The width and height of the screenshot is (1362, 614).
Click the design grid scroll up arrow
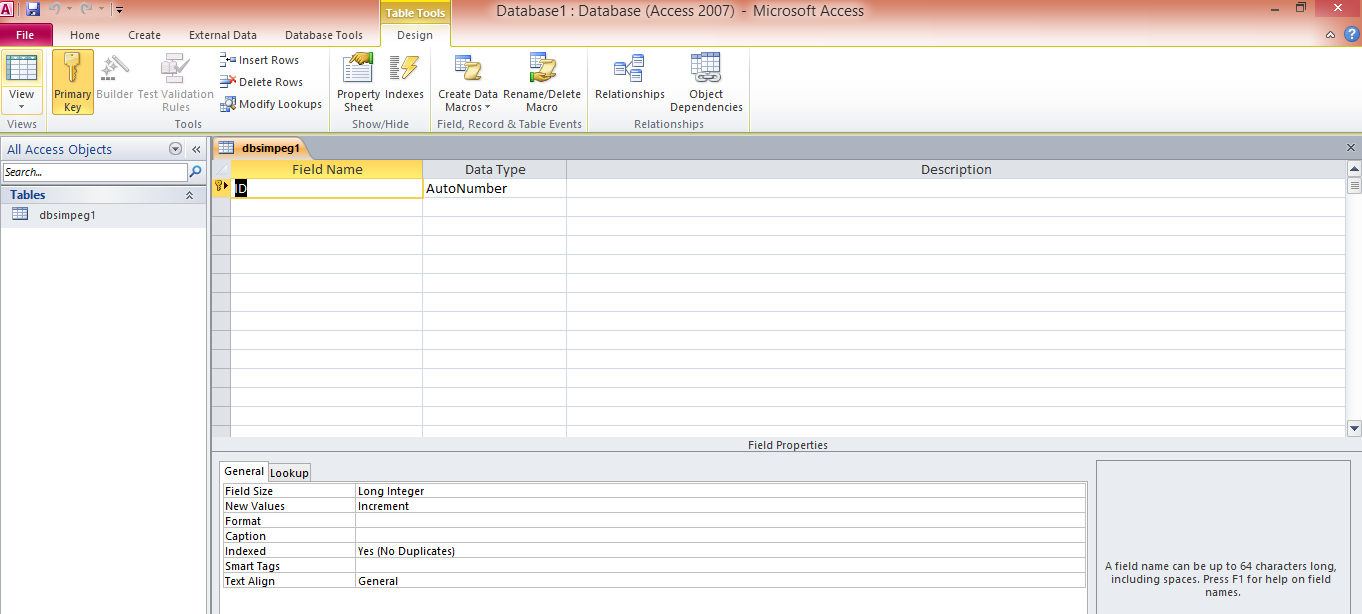tap(1354, 168)
